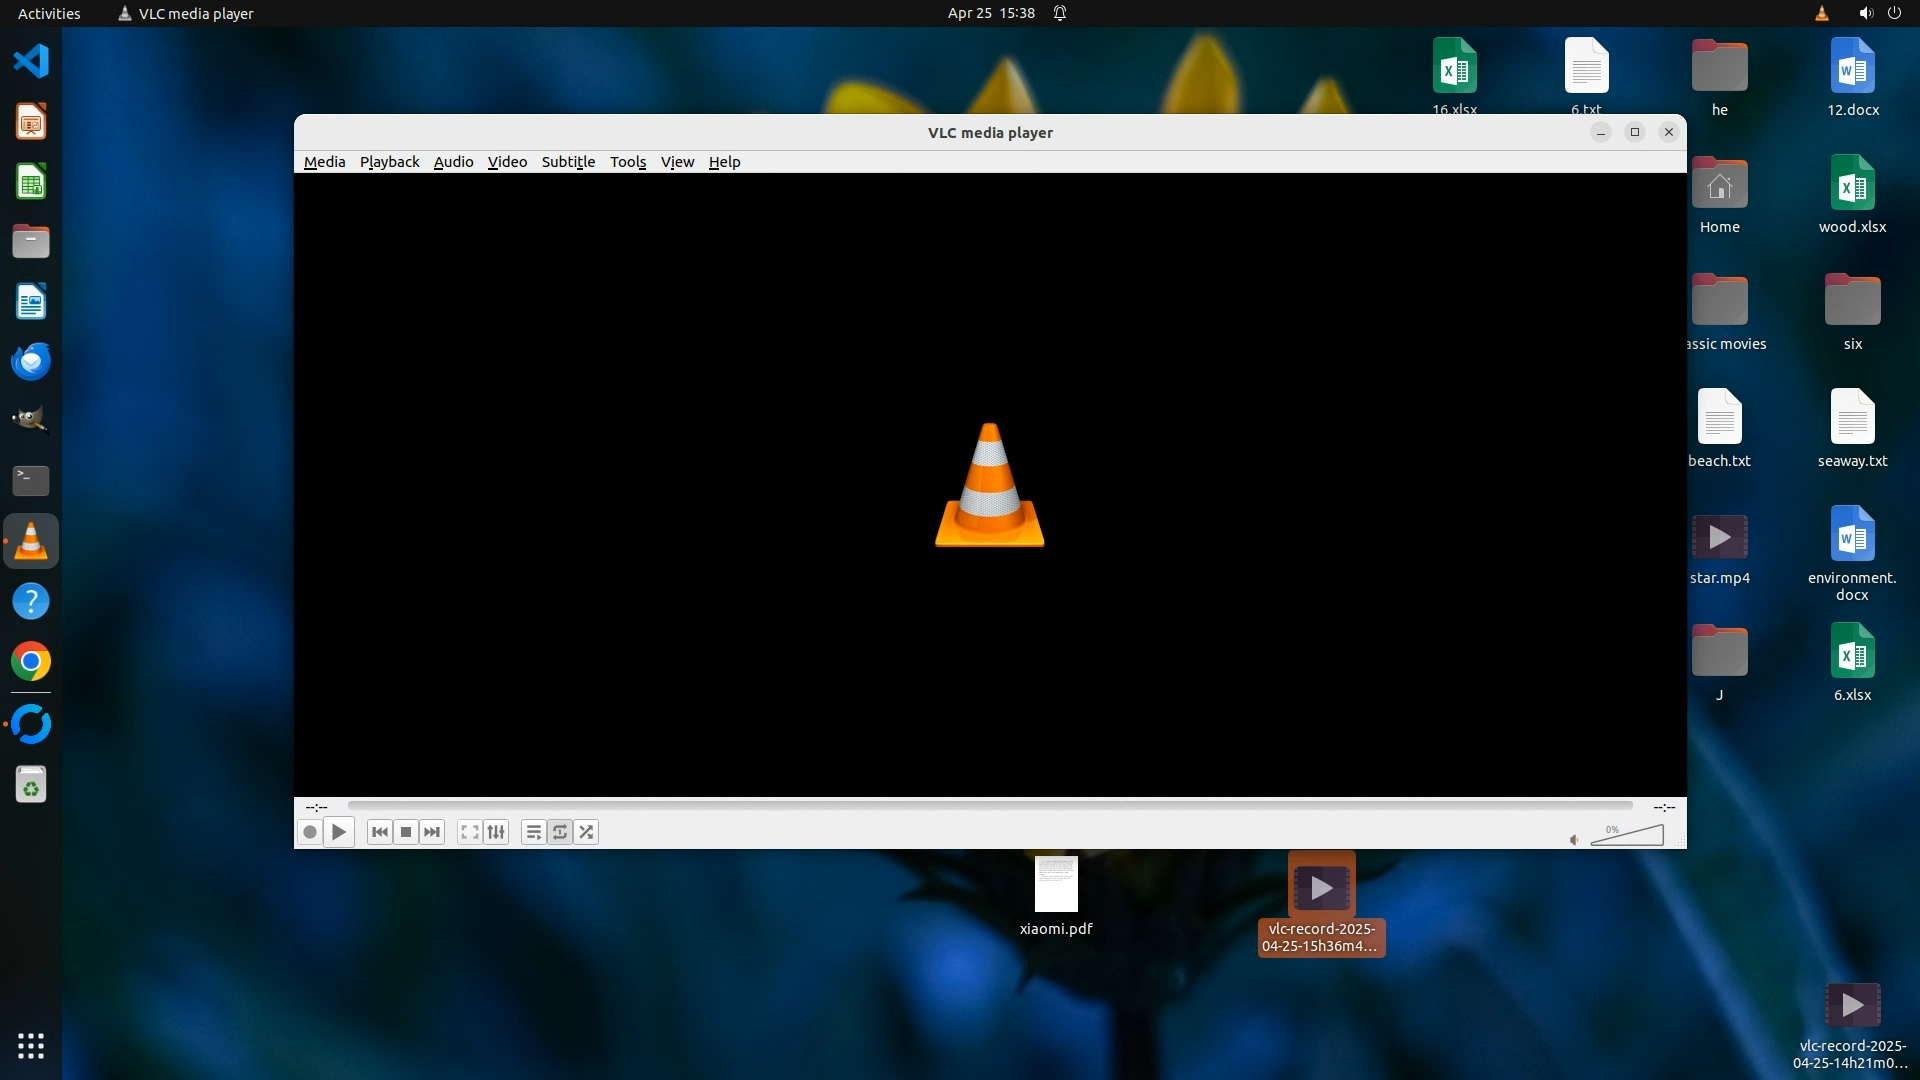Toggle loop repeat mode

pyautogui.click(x=560, y=832)
